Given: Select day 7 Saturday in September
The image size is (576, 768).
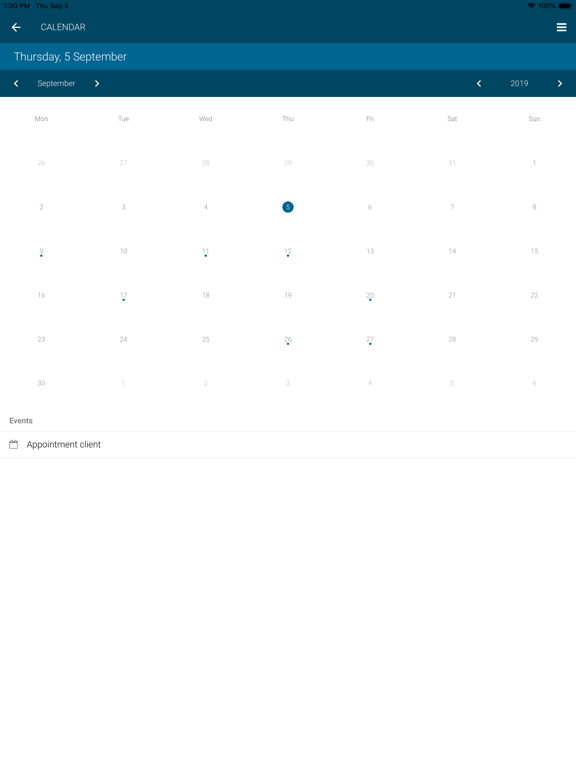Looking at the screenshot, I should pyautogui.click(x=452, y=207).
